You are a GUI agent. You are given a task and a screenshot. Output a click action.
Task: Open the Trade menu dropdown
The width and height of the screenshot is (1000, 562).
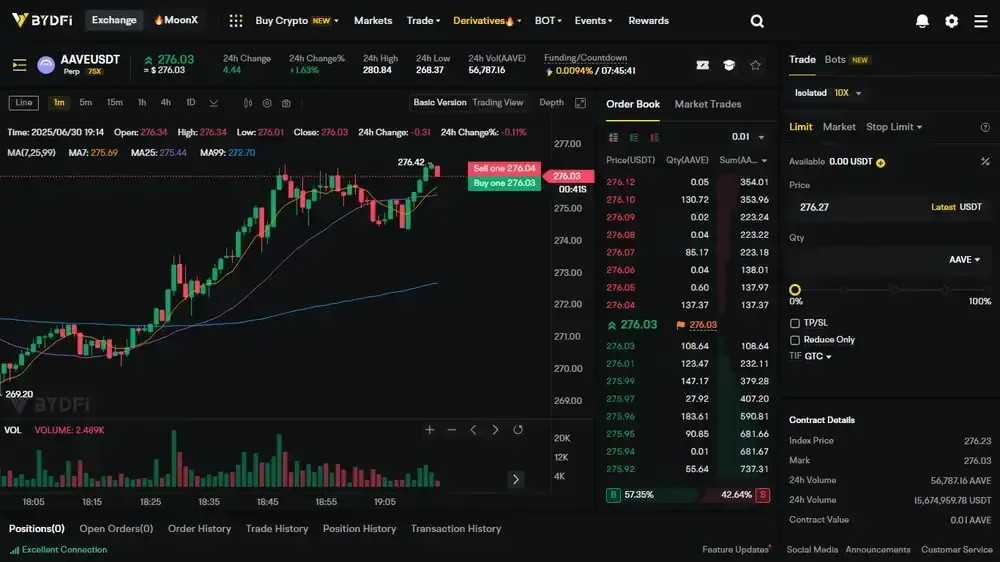pos(423,21)
